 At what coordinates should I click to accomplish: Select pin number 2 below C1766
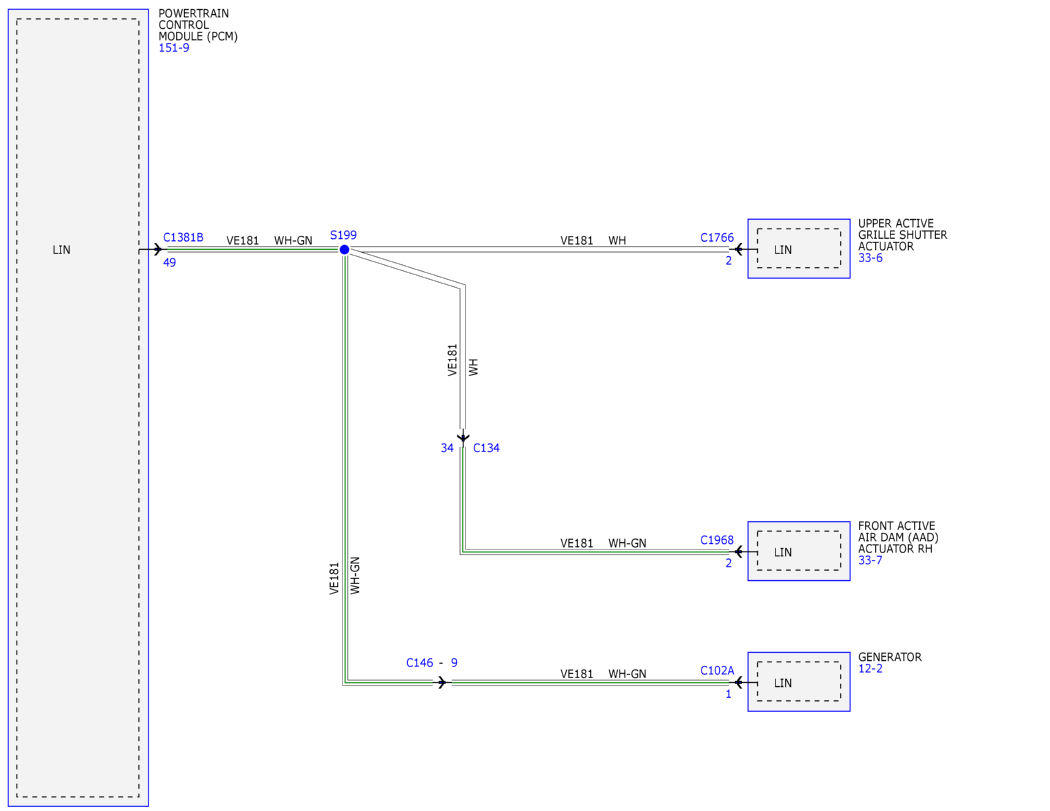729,261
